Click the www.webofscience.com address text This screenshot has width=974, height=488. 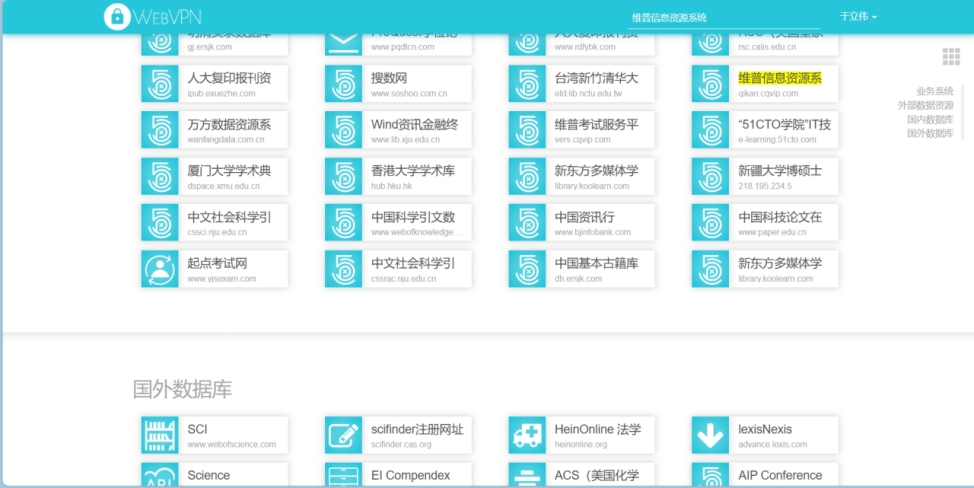click(232, 445)
